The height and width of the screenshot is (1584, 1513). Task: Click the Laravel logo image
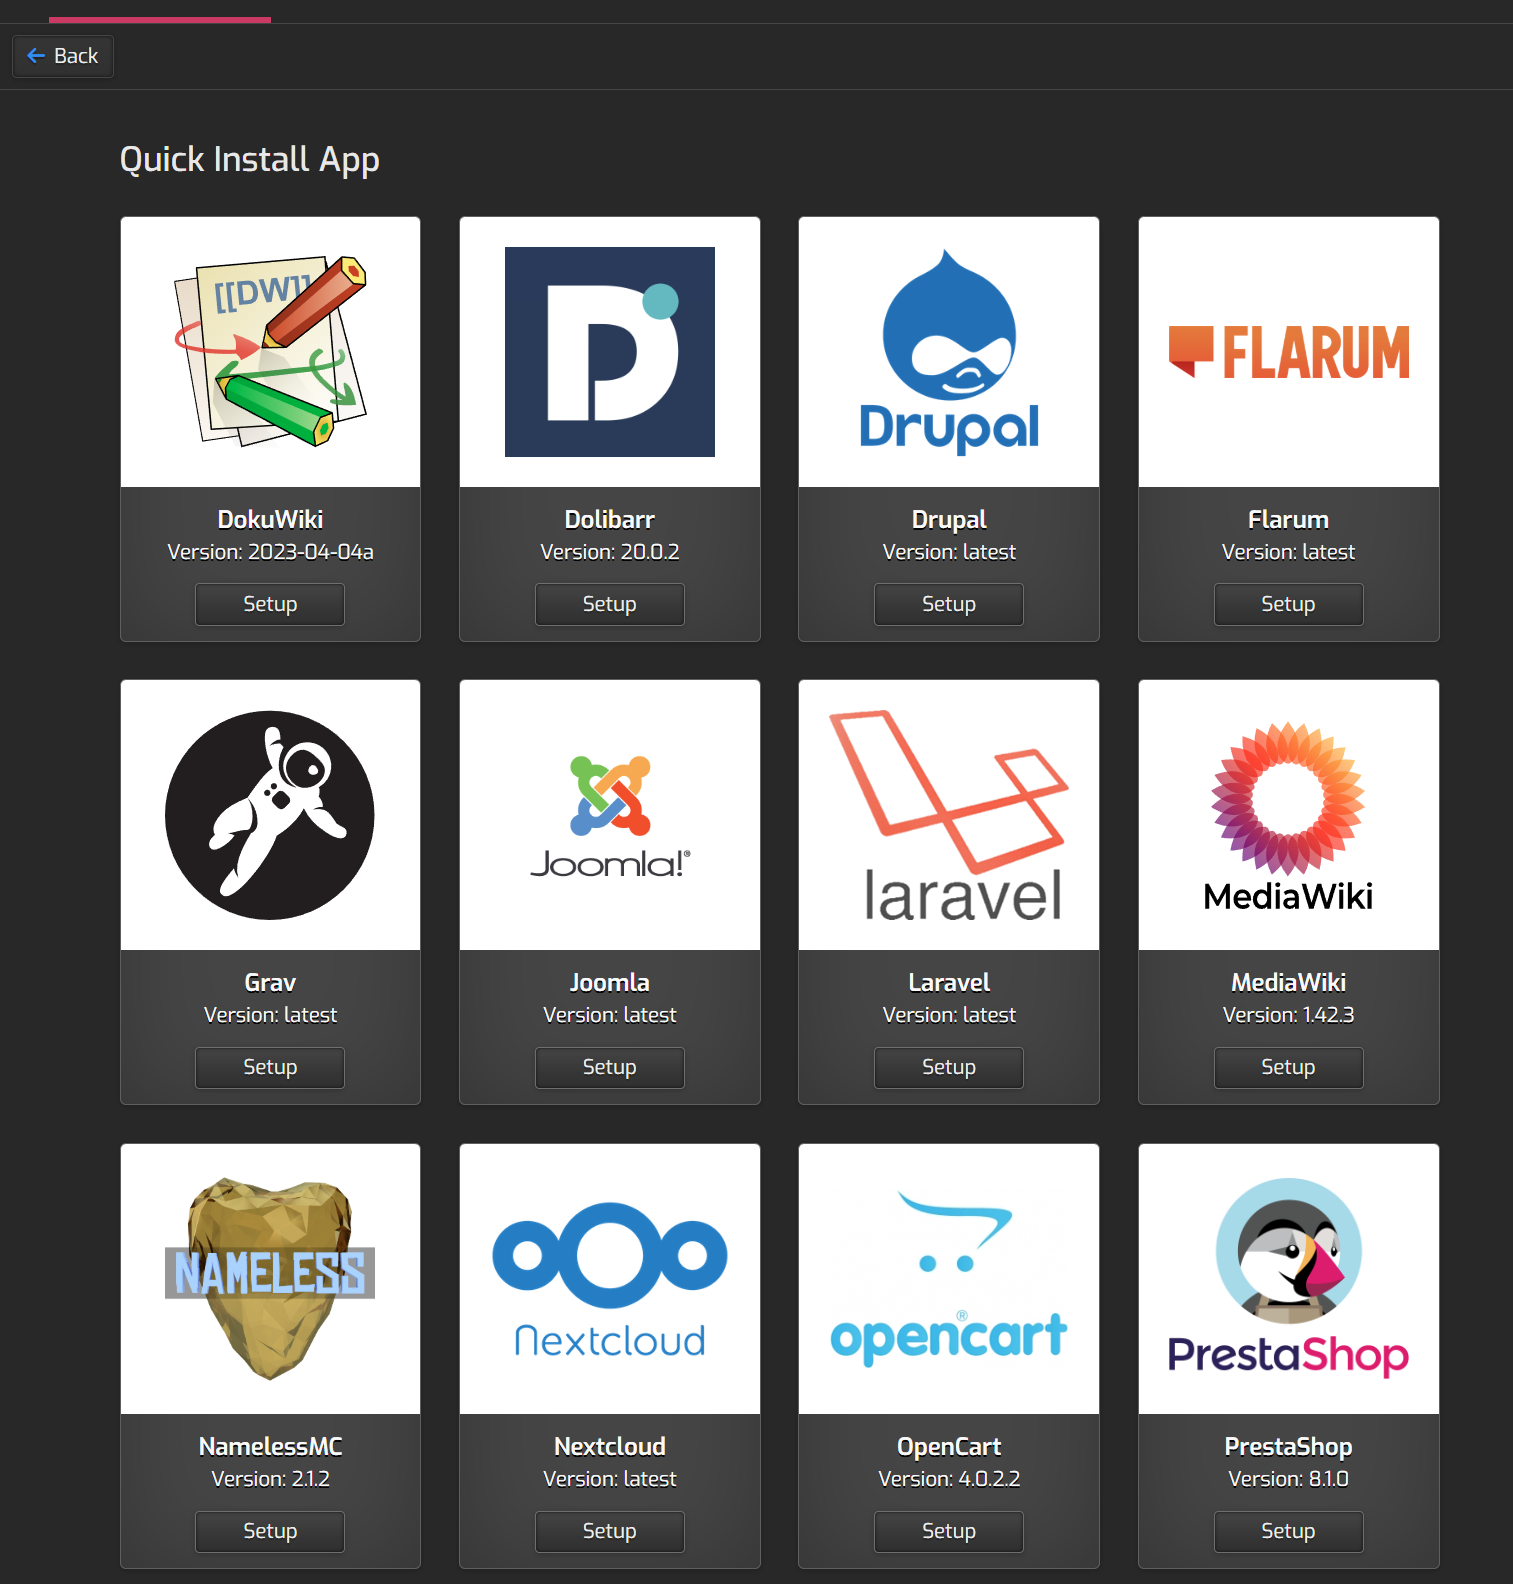(x=948, y=815)
